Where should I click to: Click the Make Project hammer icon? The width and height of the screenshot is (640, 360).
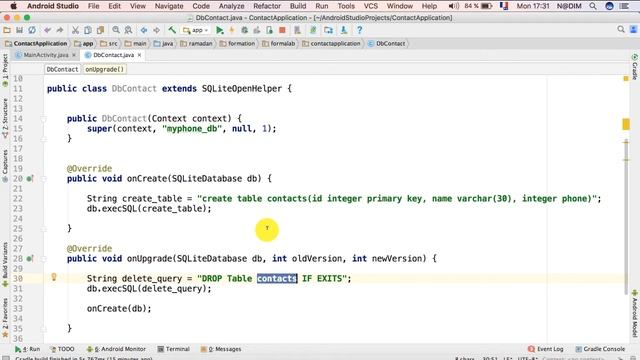click(x=172, y=30)
